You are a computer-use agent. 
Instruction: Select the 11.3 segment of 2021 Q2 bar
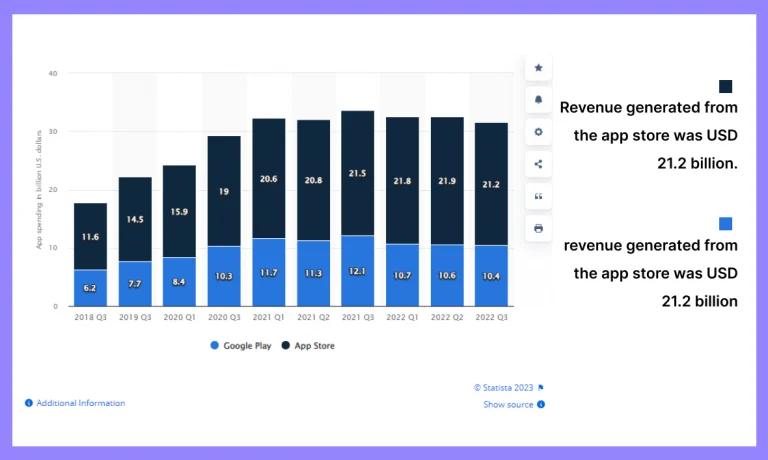pyautogui.click(x=313, y=273)
